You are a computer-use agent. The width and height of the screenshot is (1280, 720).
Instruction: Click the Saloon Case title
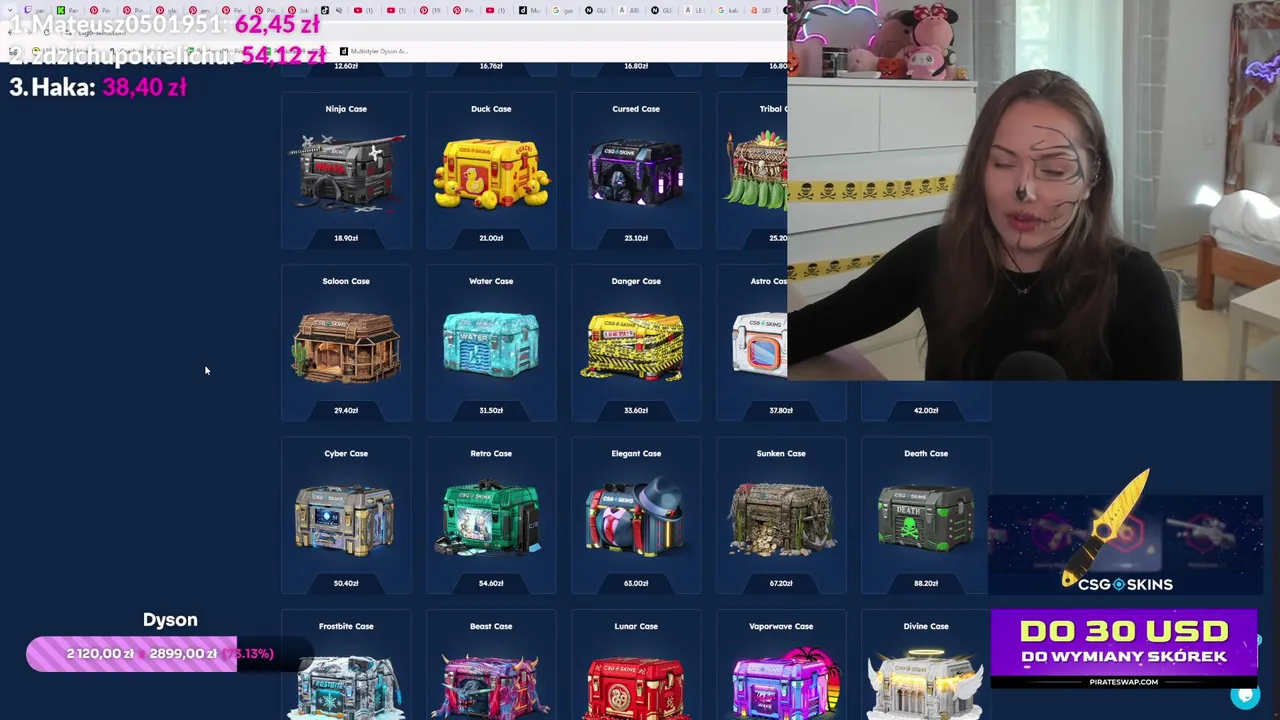346,281
